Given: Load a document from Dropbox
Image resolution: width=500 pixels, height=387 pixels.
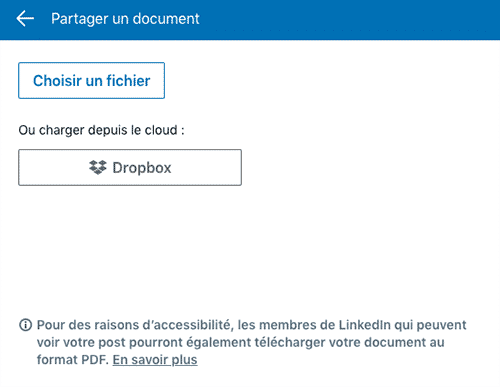Looking at the screenshot, I should [x=130, y=167].
